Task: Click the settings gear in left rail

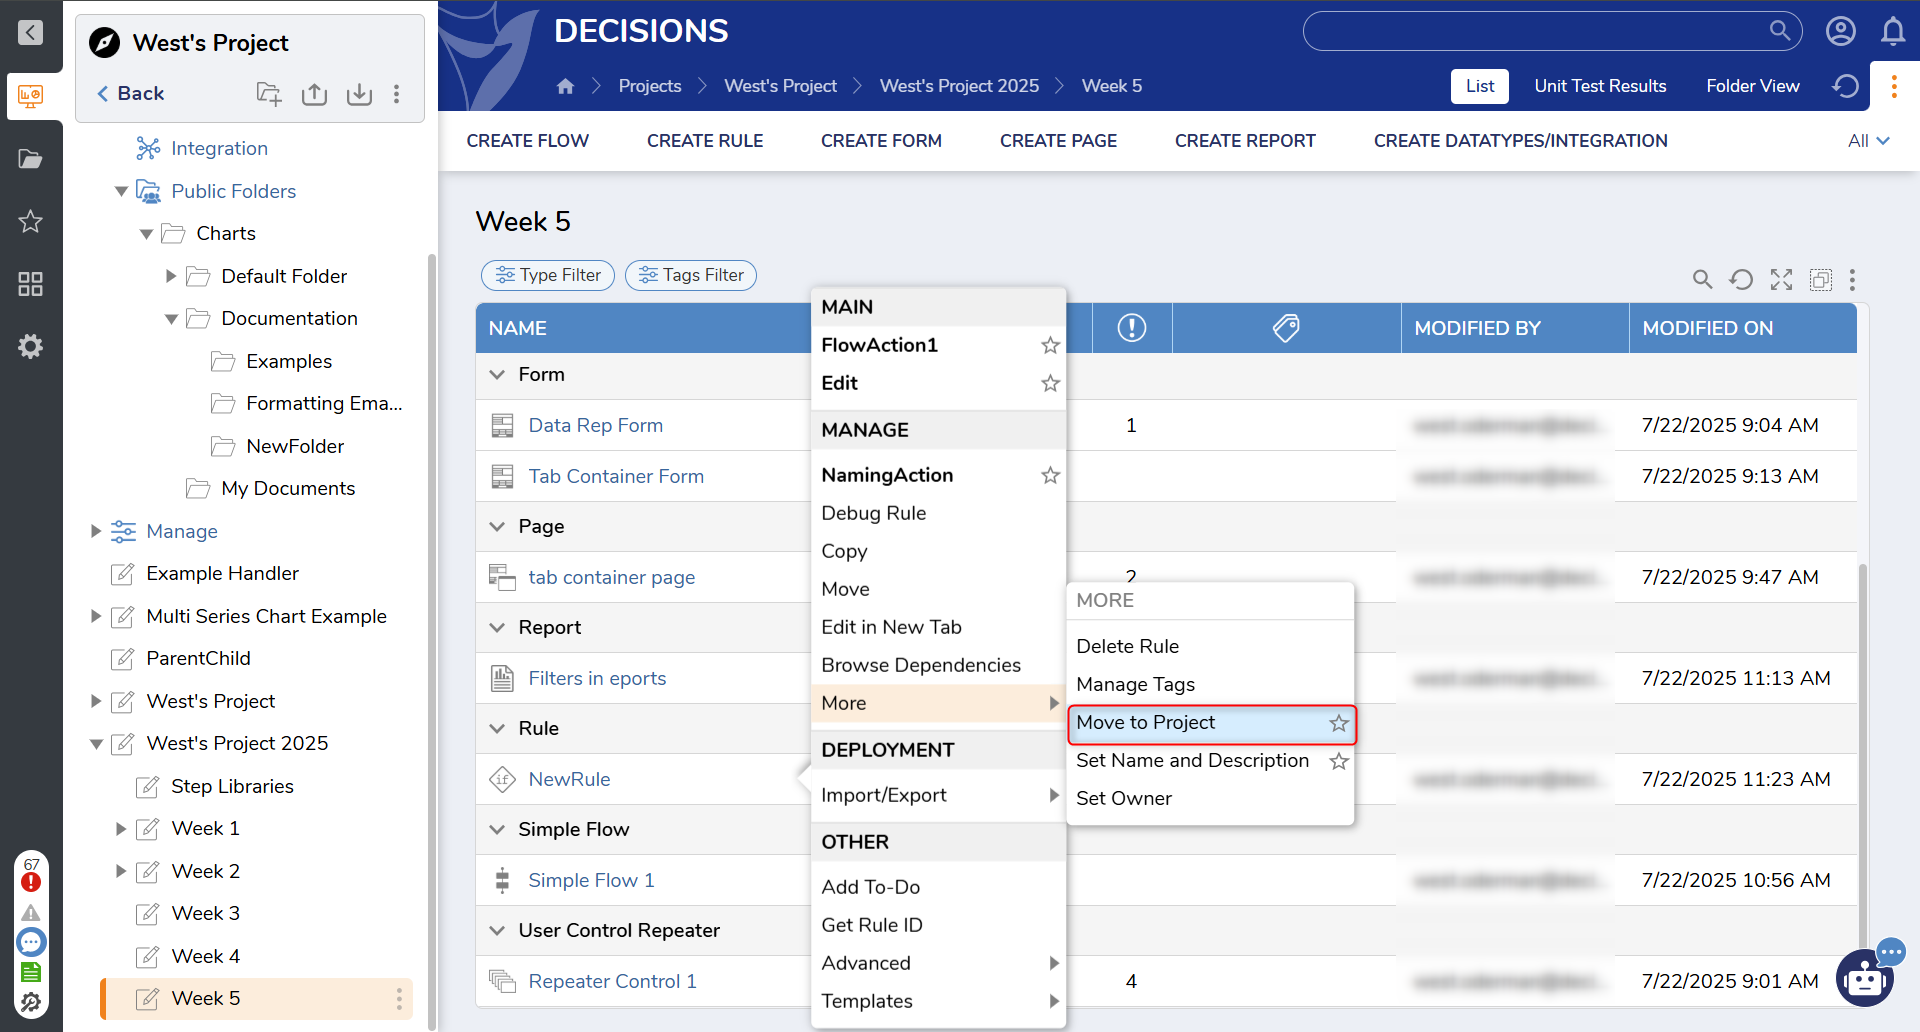Action: coord(30,347)
